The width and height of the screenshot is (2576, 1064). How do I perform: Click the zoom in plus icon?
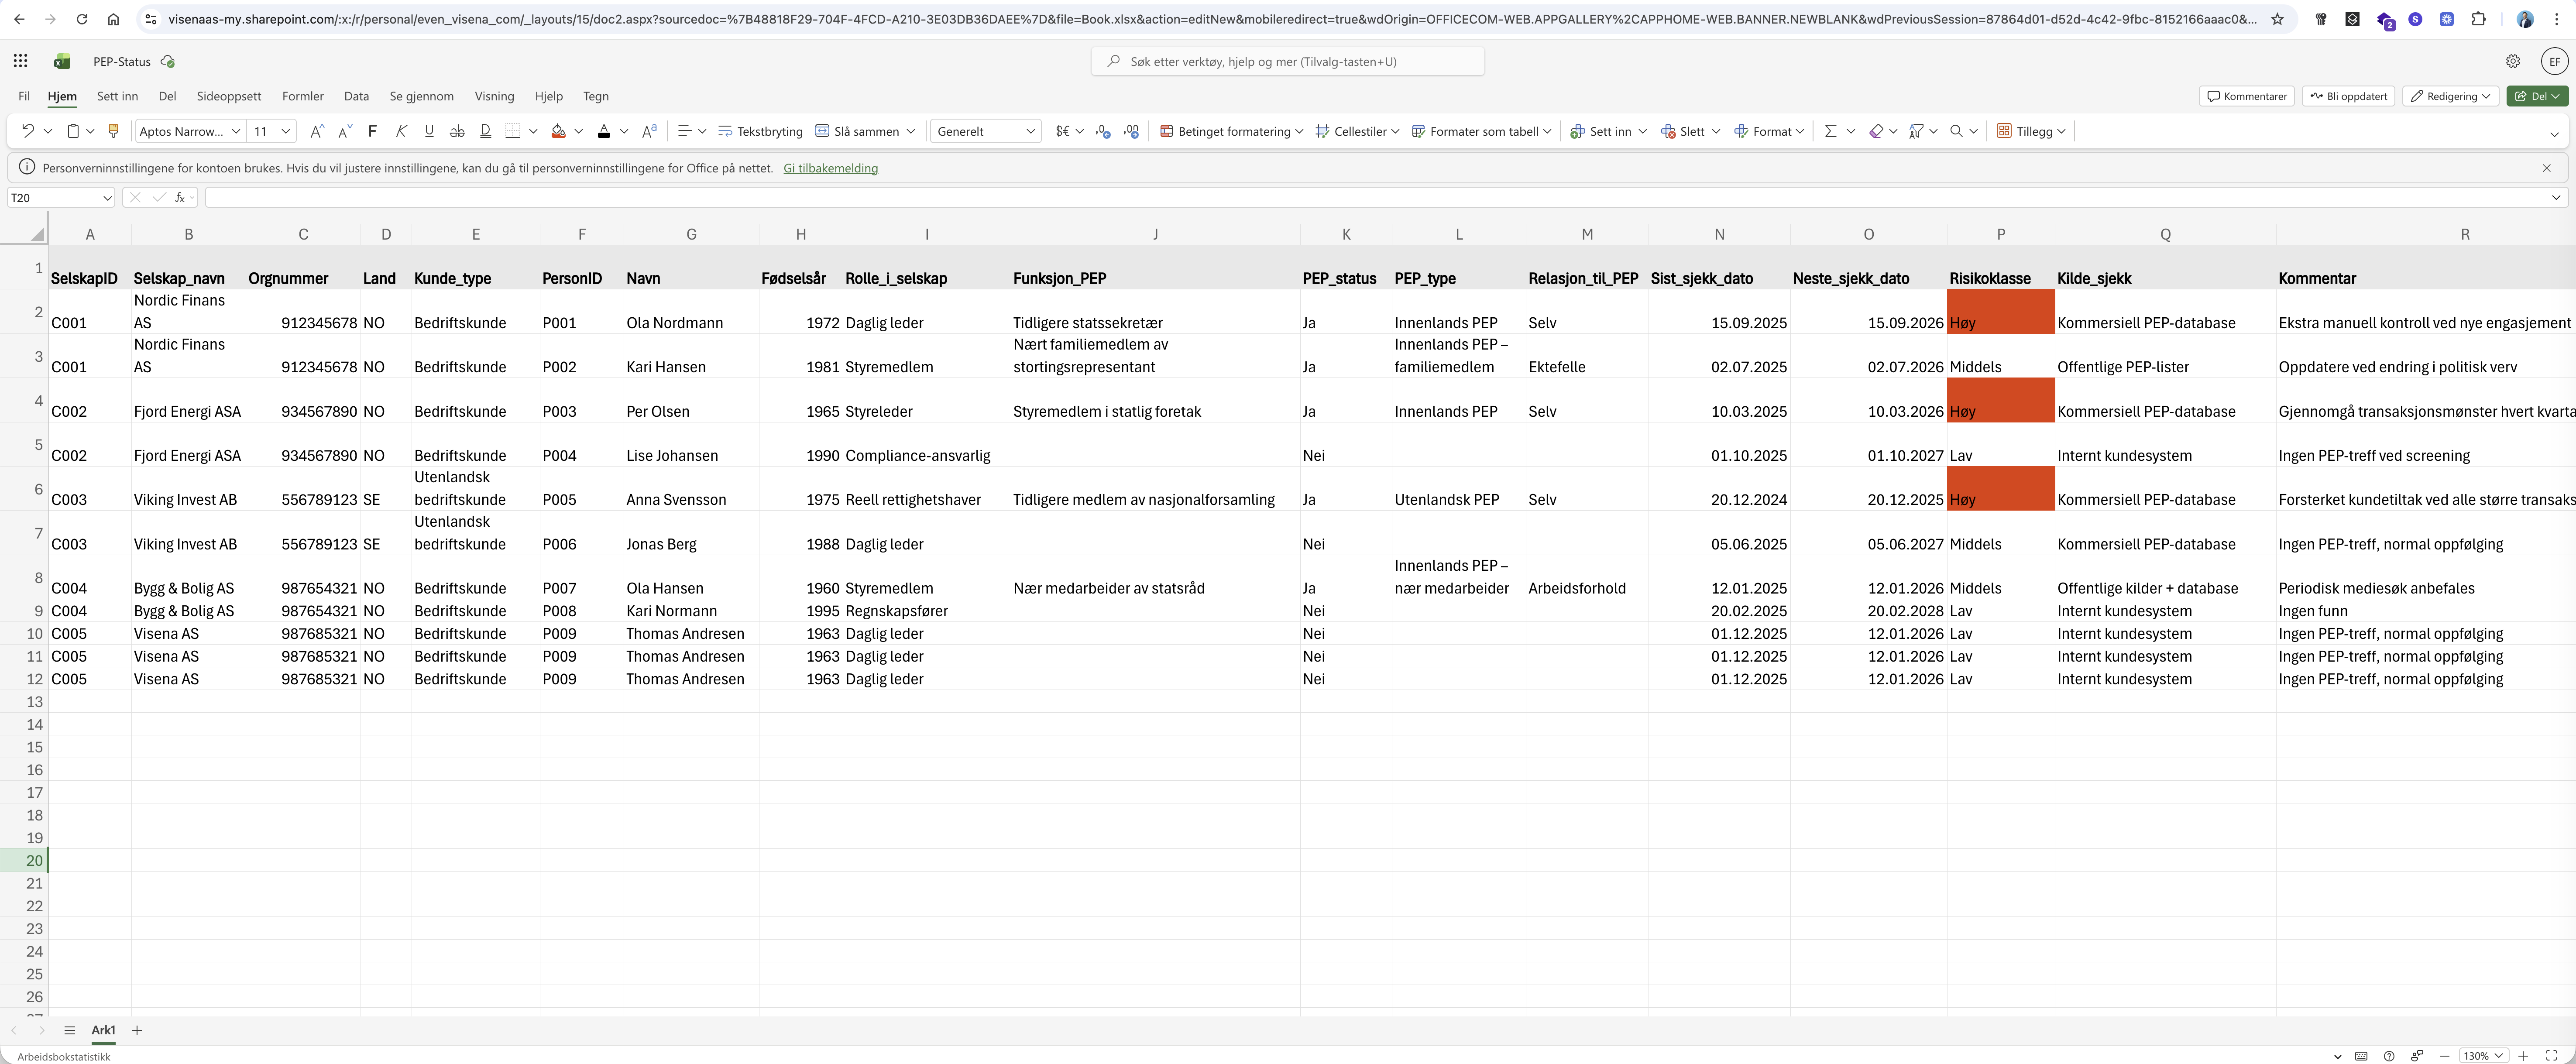[x=2523, y=1056]
